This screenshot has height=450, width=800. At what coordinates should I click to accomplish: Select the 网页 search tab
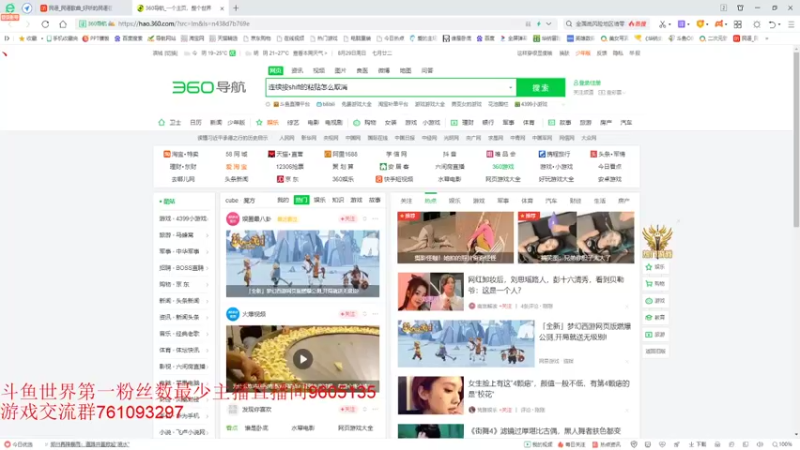point(276,70)
